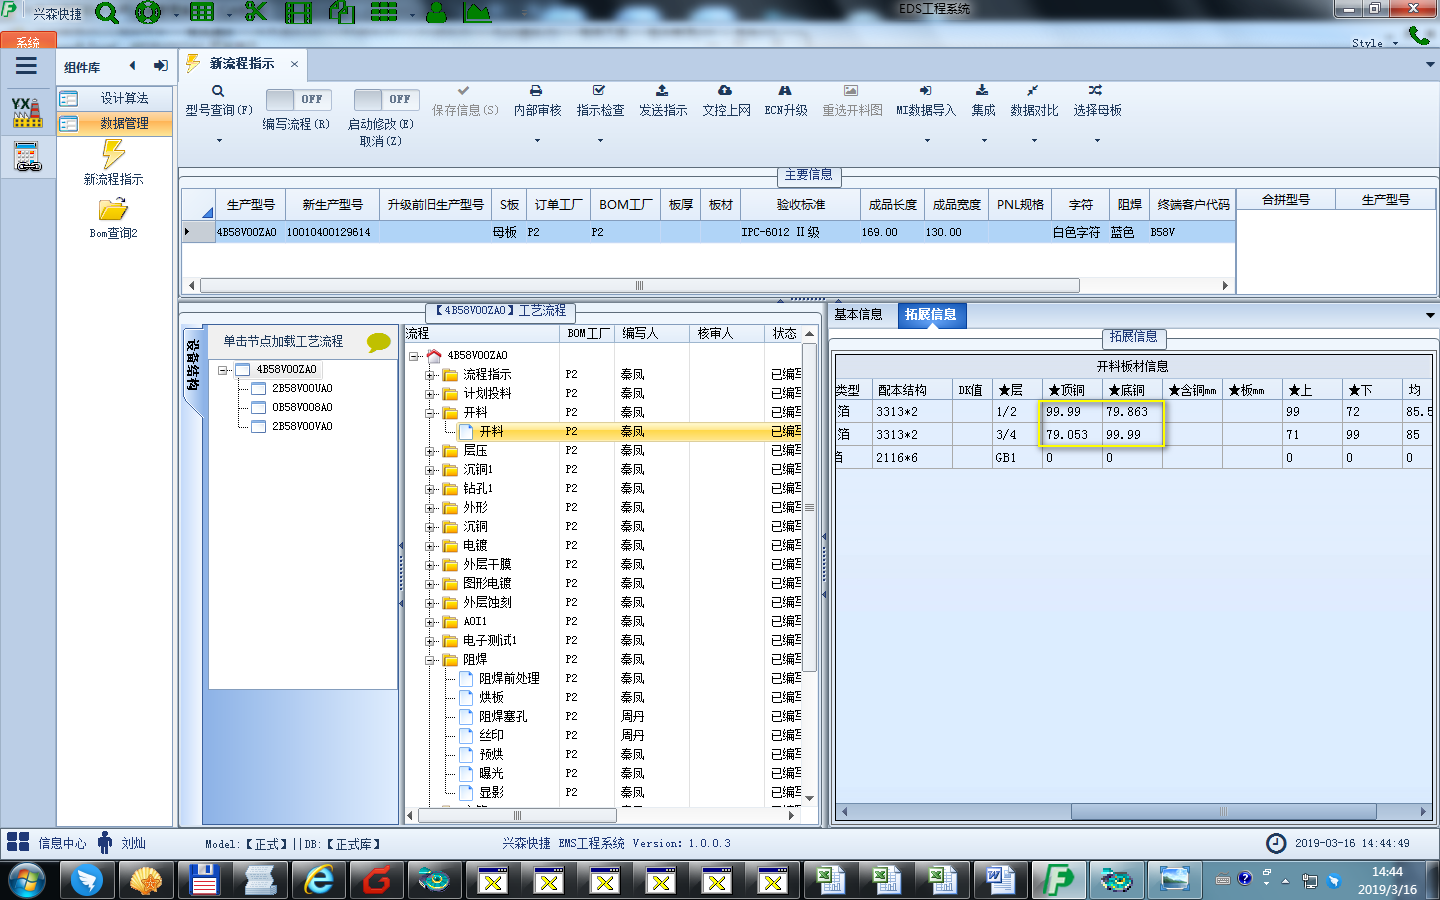Screen dimensions: 1440x900
Task: Click the green area chart icon
Action: point(478,13)
